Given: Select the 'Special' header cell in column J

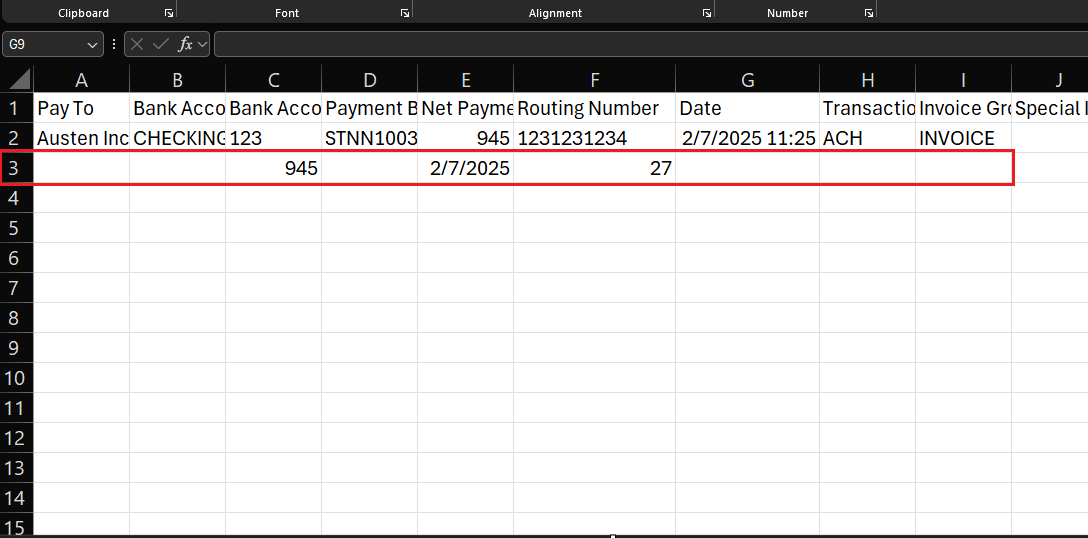Looking at the screenshot, I should tap(1050, 108).
